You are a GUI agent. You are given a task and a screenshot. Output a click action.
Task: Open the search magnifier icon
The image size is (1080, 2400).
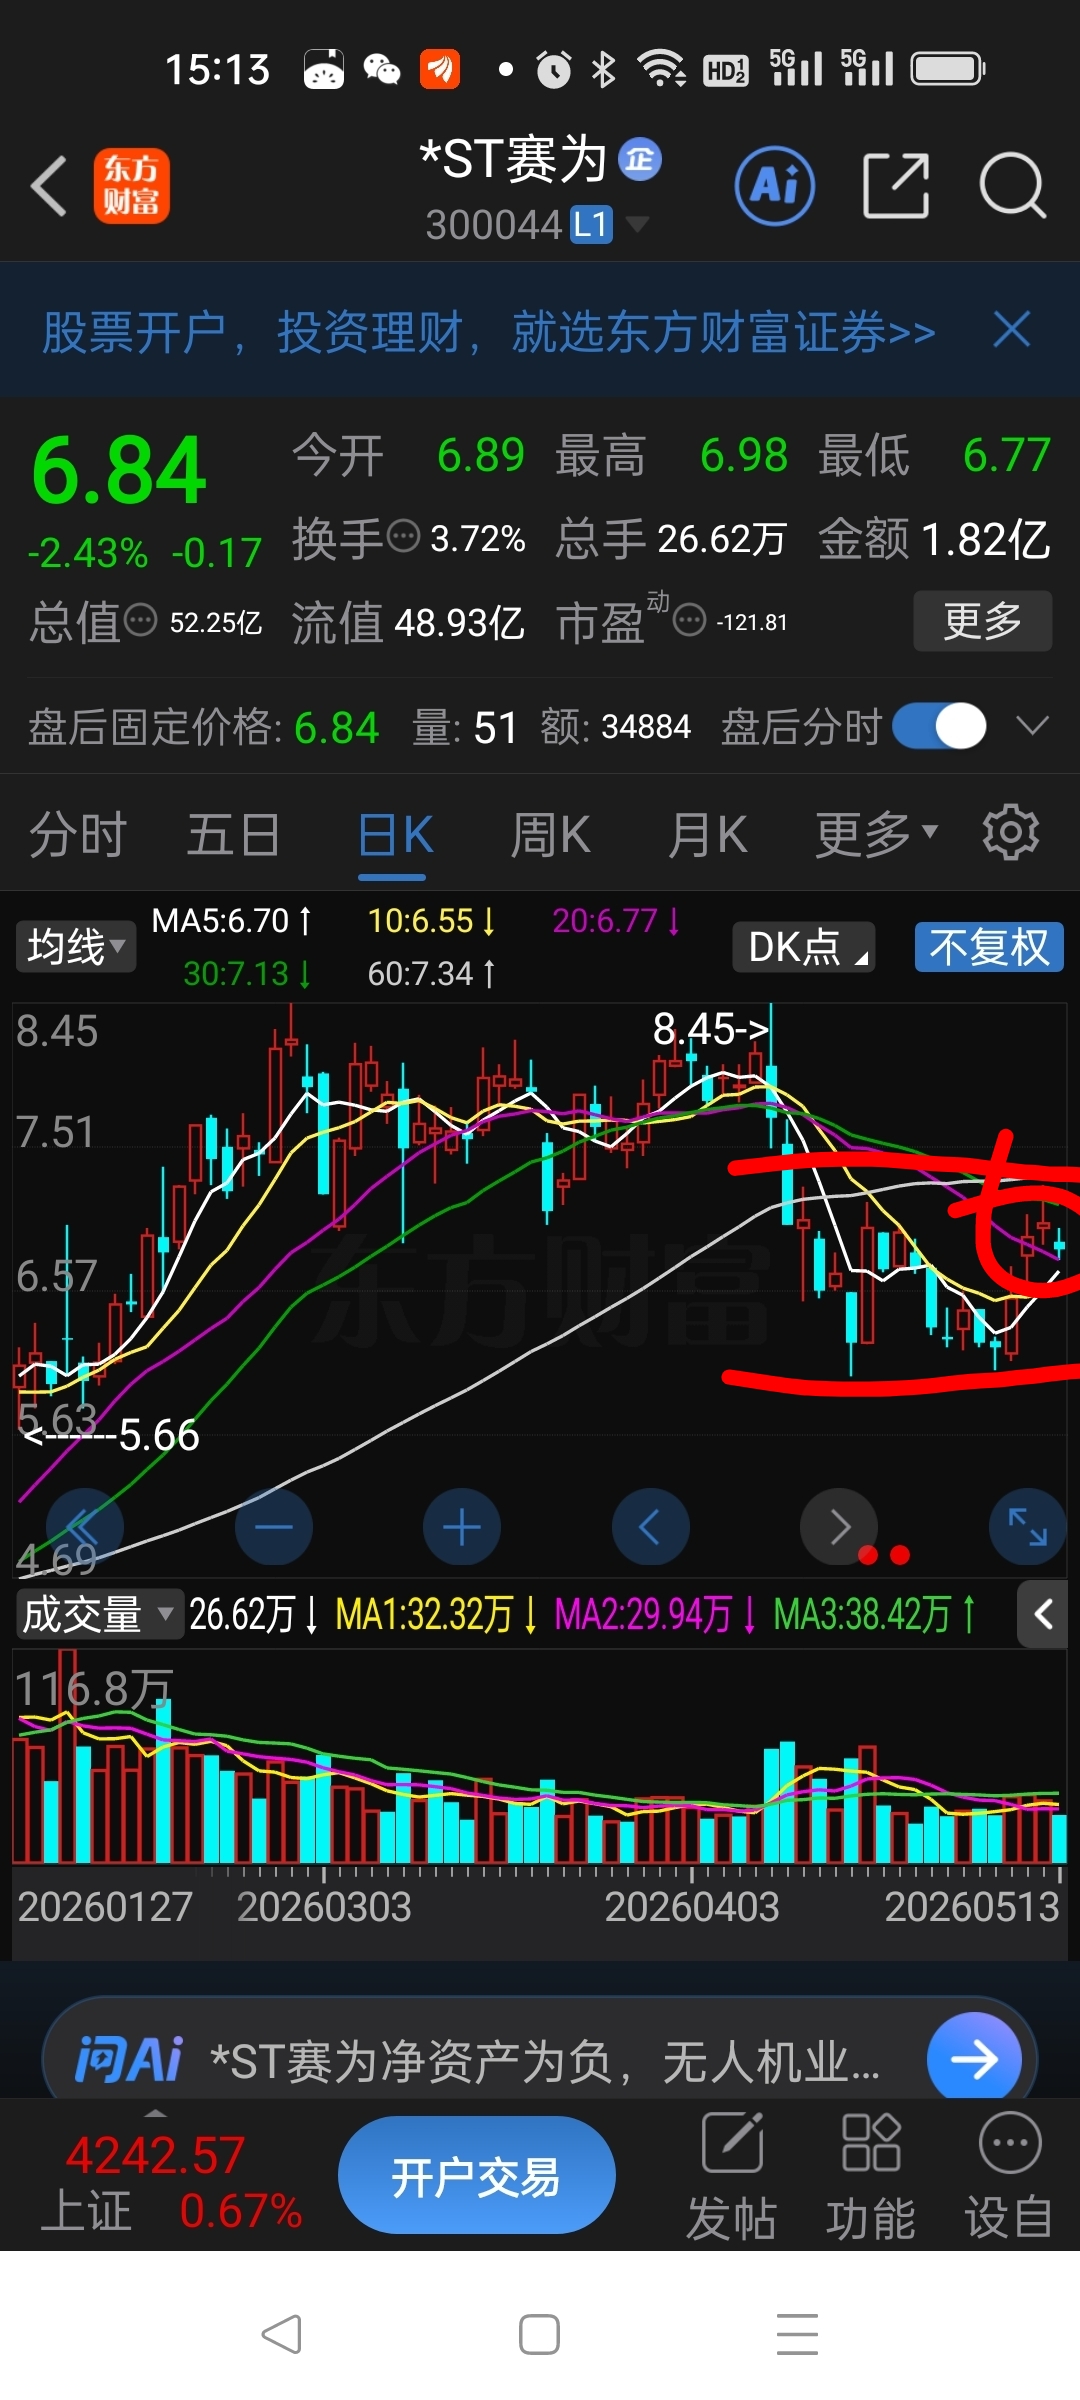click(x=1012, y=186)
